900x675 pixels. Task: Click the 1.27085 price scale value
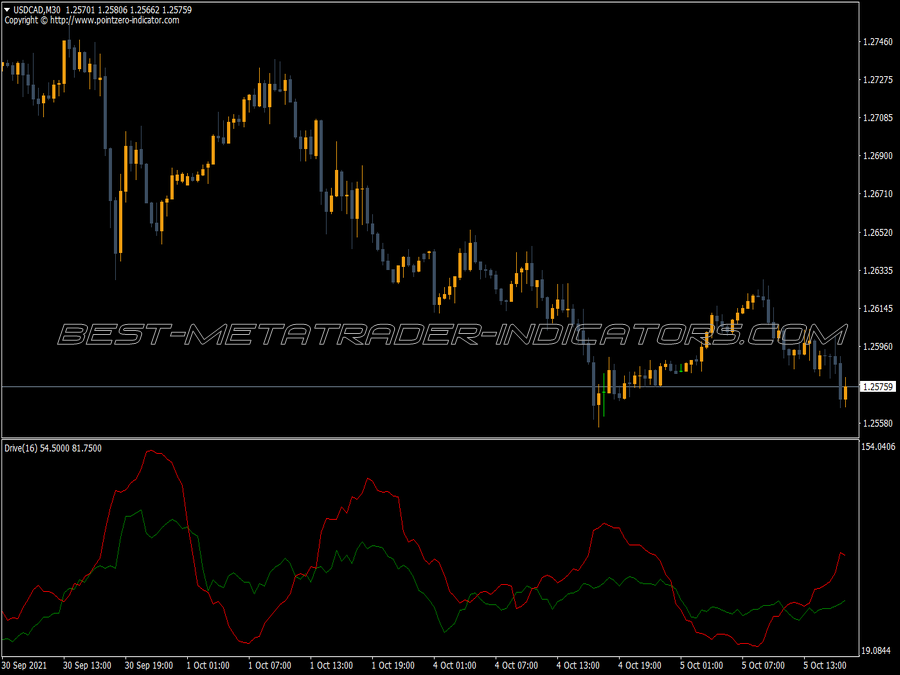(878, 118)
